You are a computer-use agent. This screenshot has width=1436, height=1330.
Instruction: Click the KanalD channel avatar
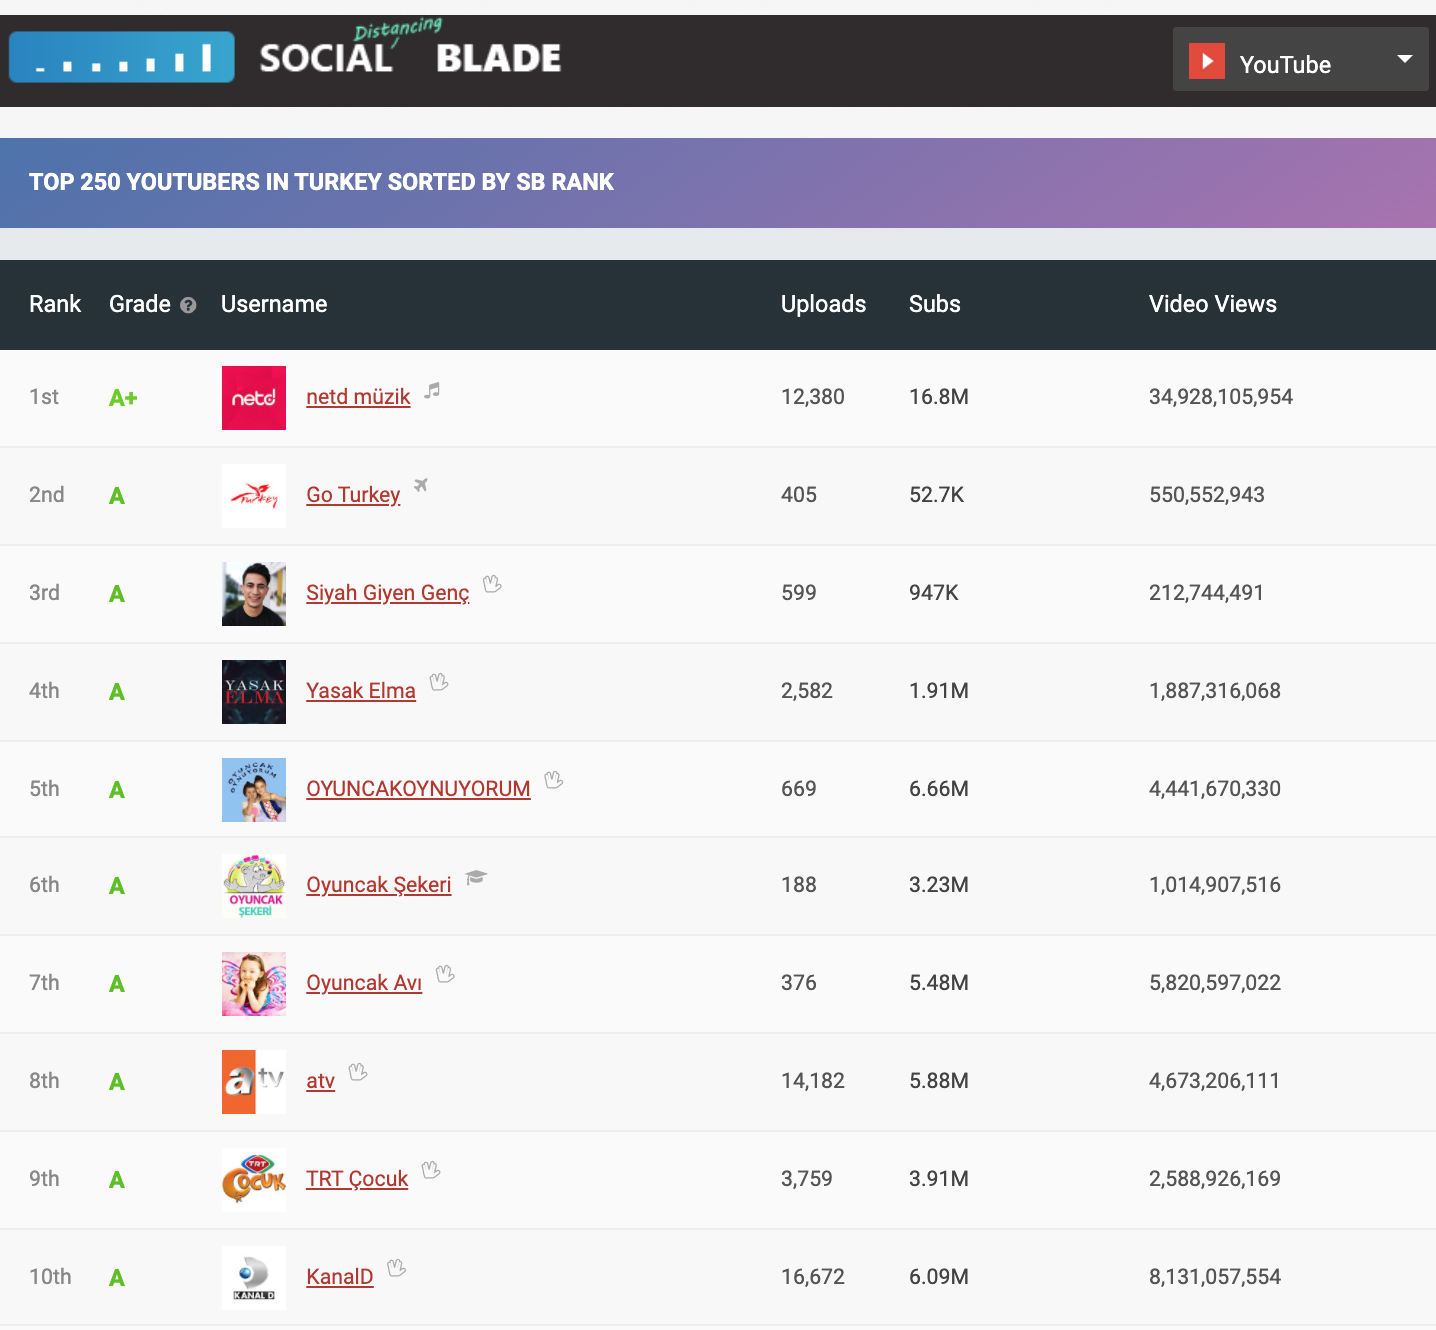(254, 1278)
